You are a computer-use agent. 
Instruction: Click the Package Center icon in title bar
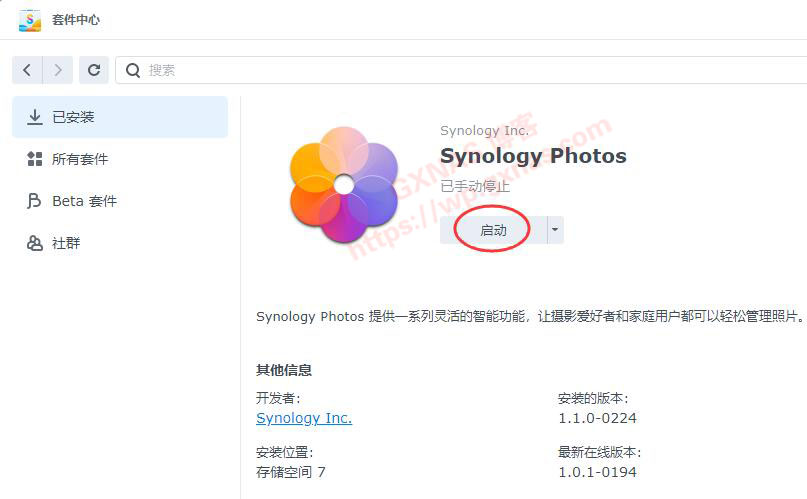tap(30, 19)
